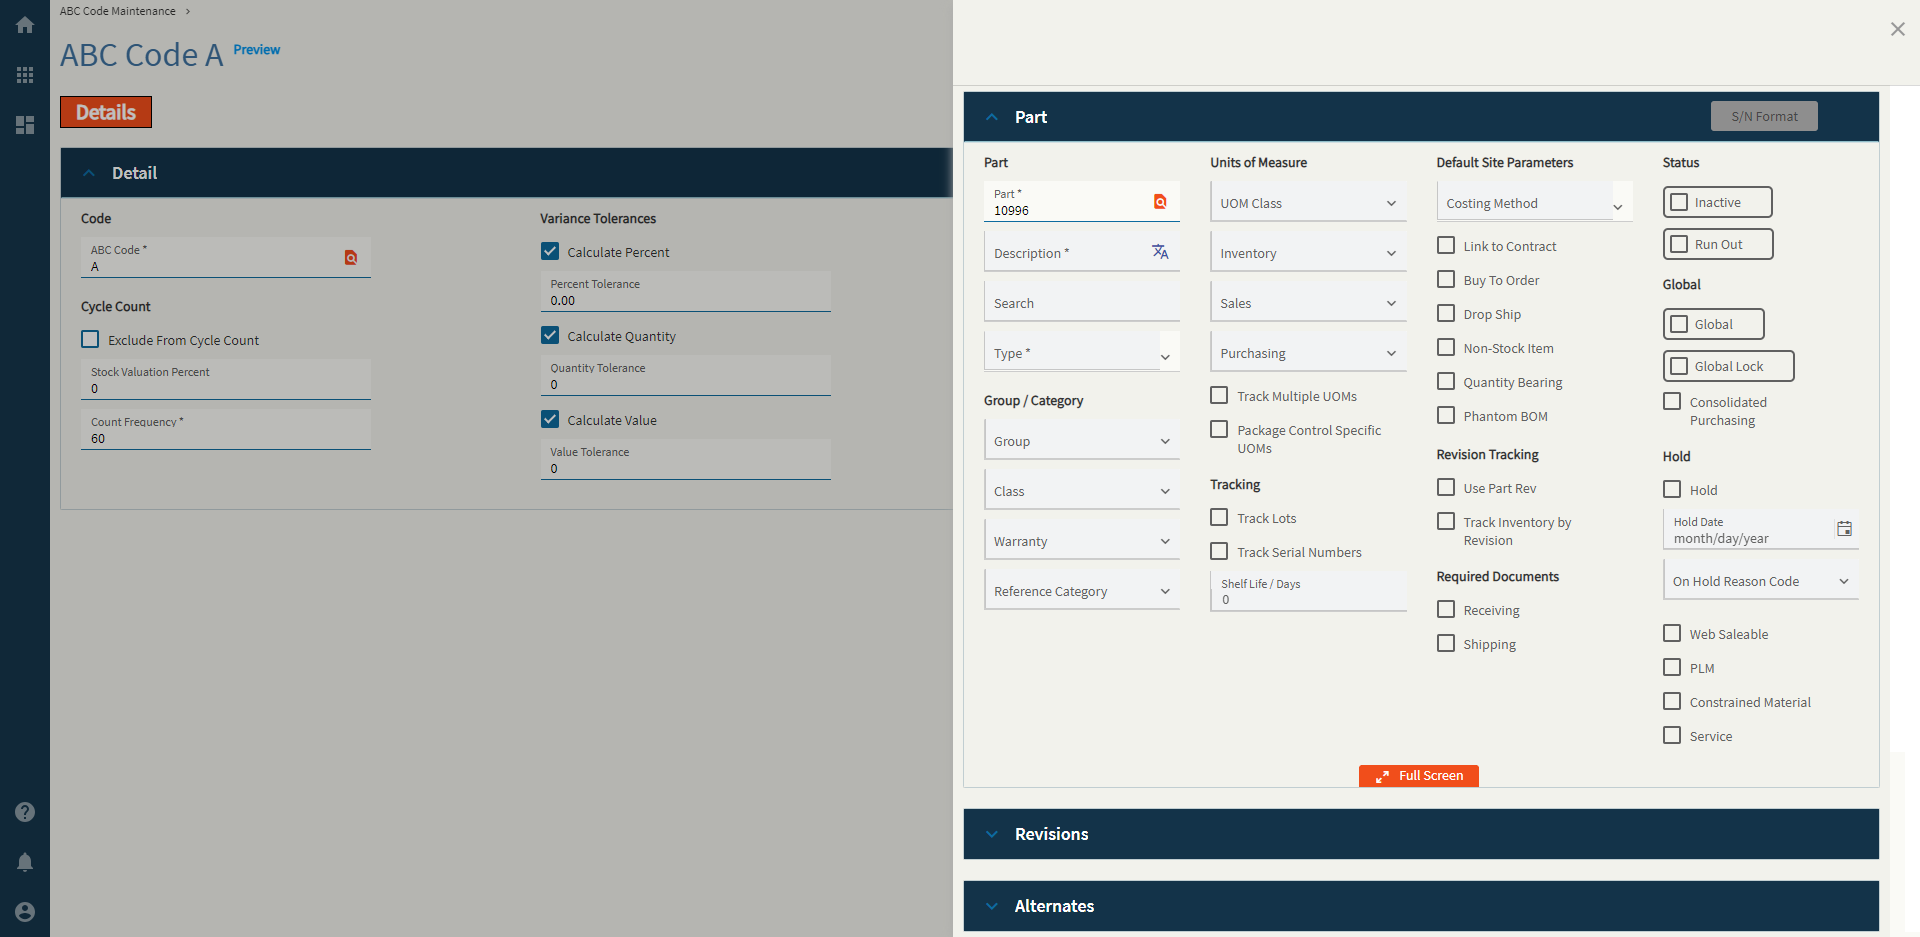Click the ABC Code Maintenance breadcrumb
Image resolution: width=1920 pixels, height=937 pixels.
coord(117,11)
